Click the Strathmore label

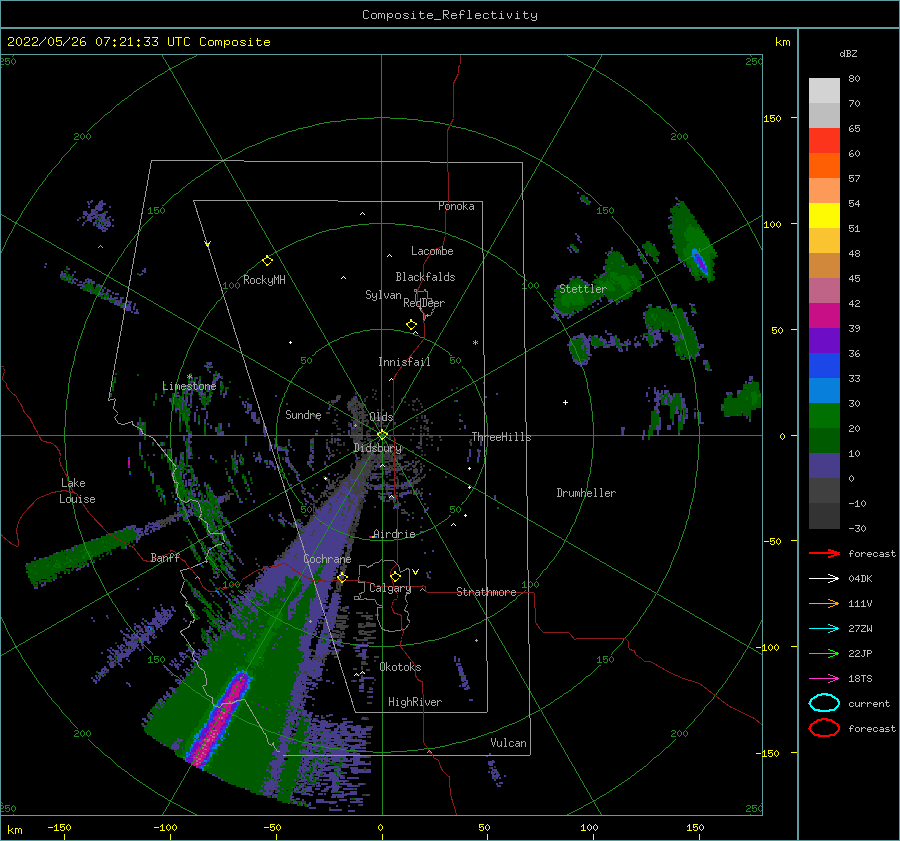[x=486, y=592]
